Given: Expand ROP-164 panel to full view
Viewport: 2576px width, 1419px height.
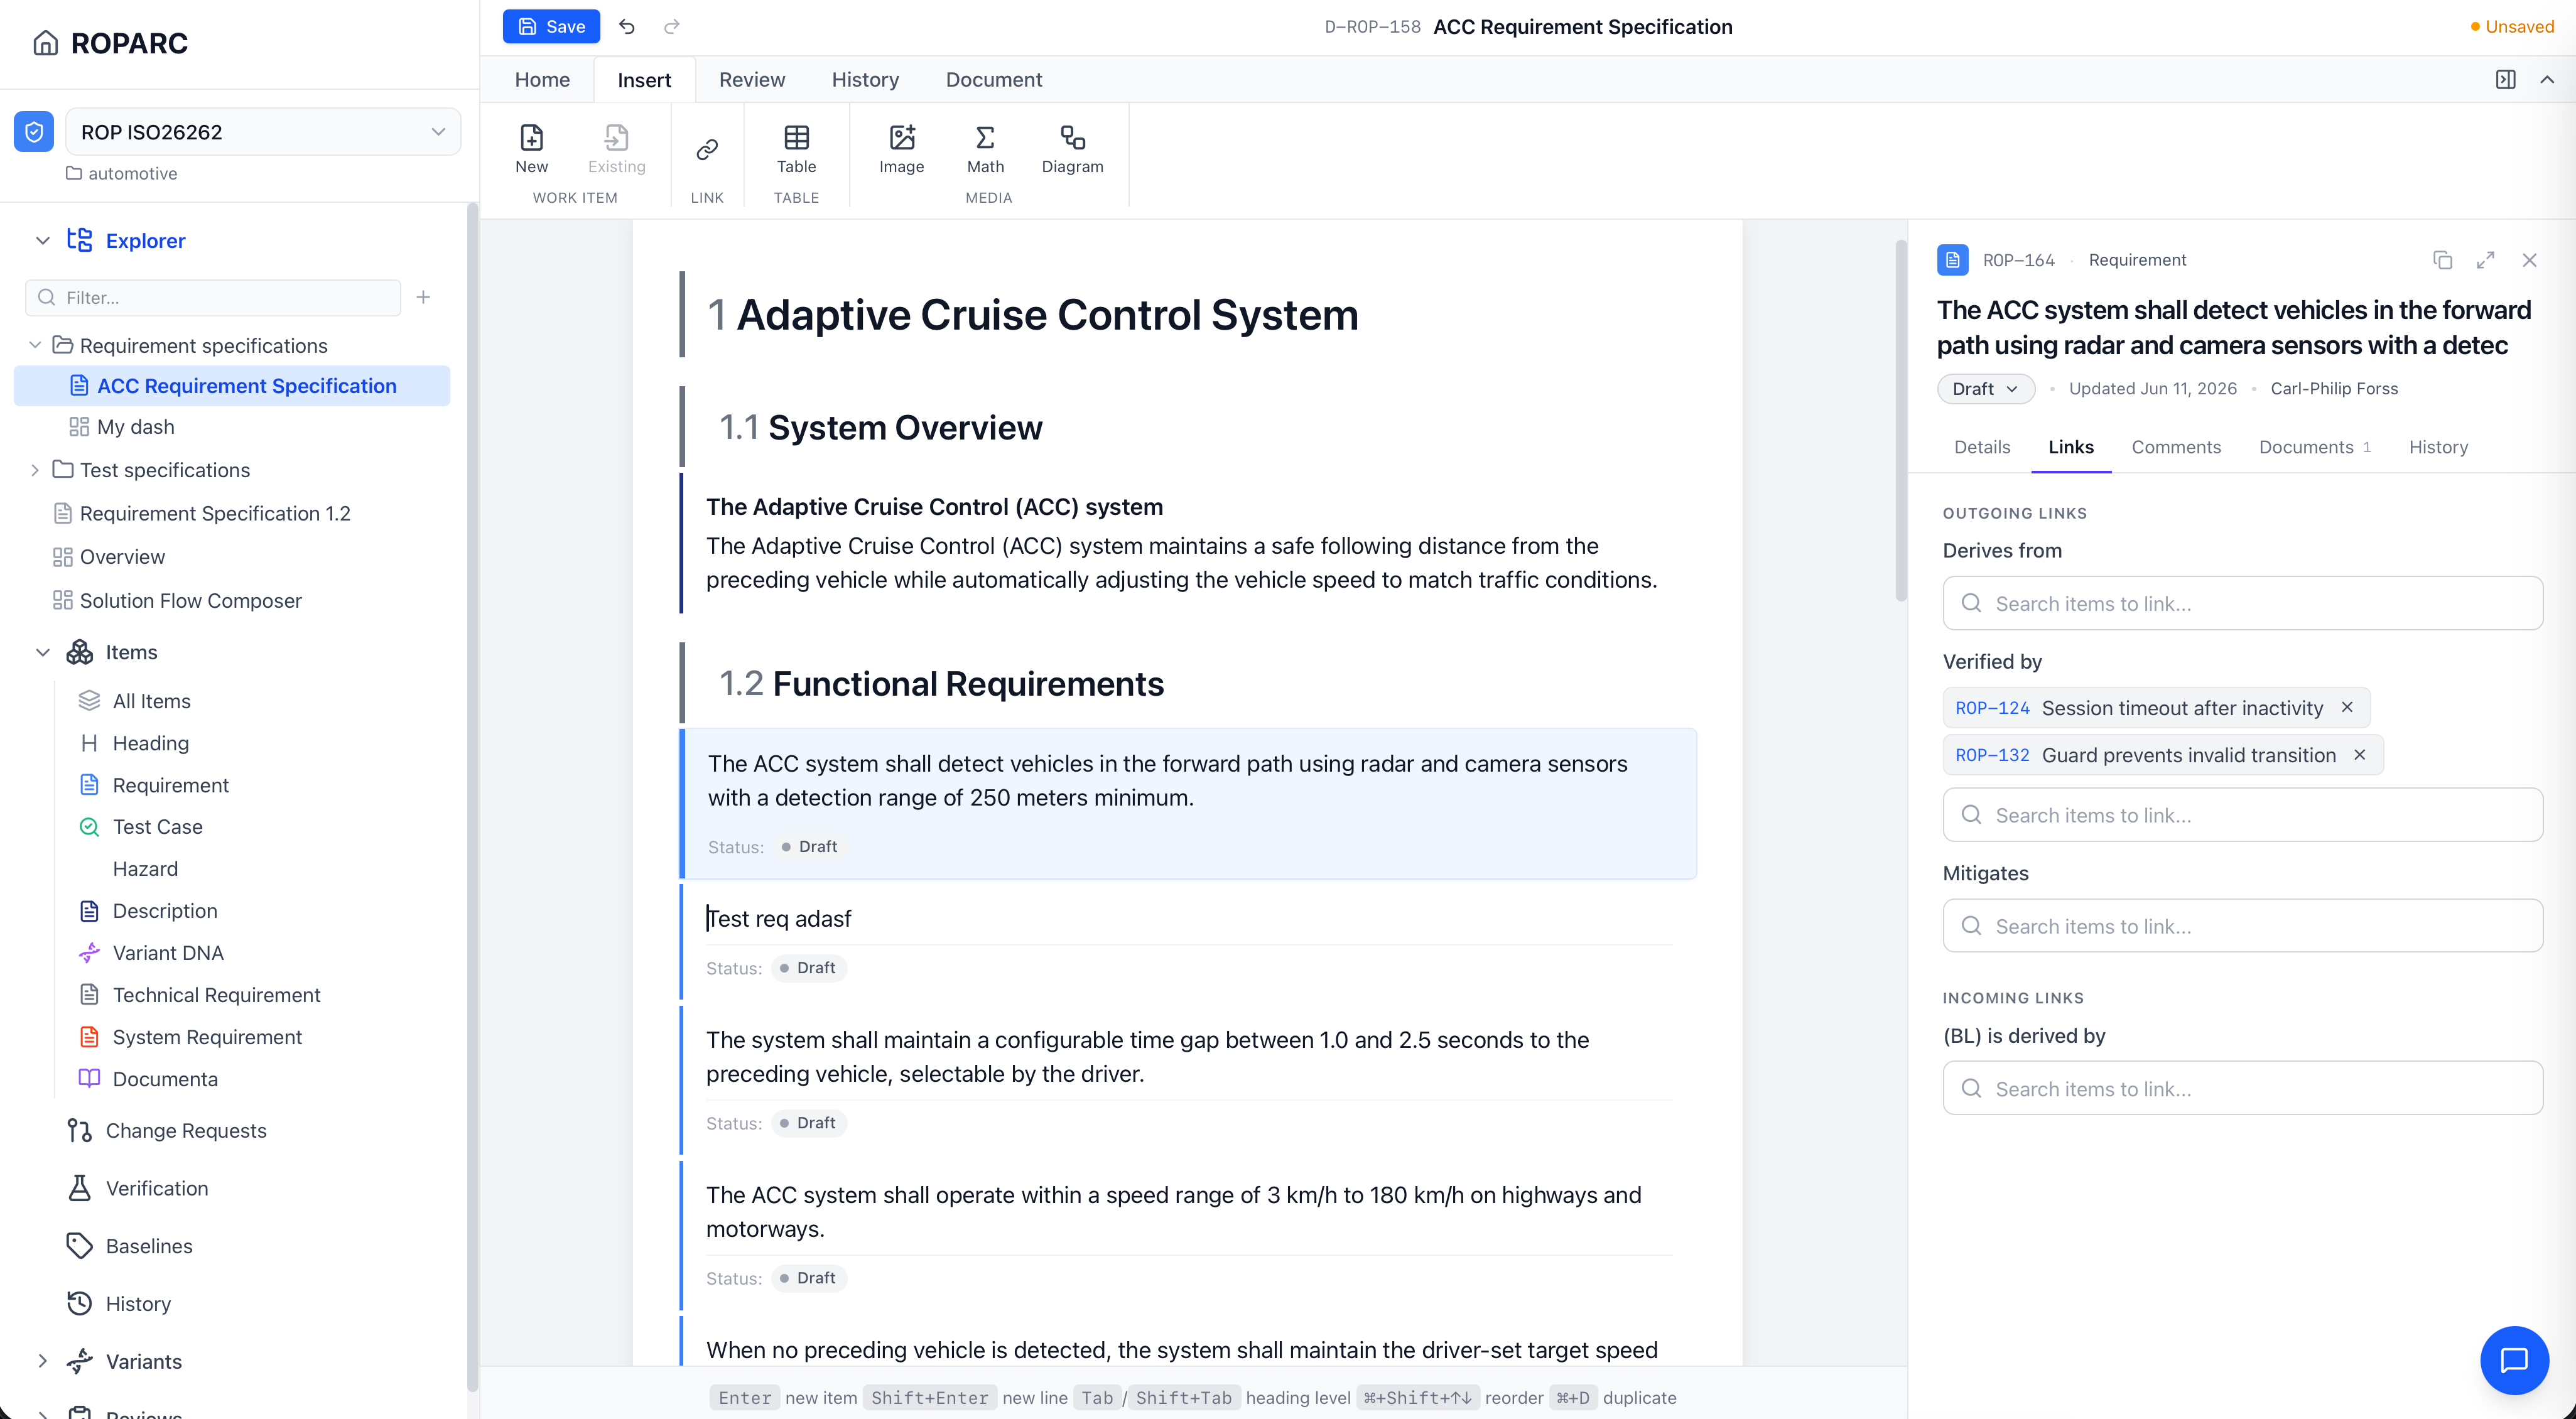Looking at the screenshot, I should point(2485,260).
